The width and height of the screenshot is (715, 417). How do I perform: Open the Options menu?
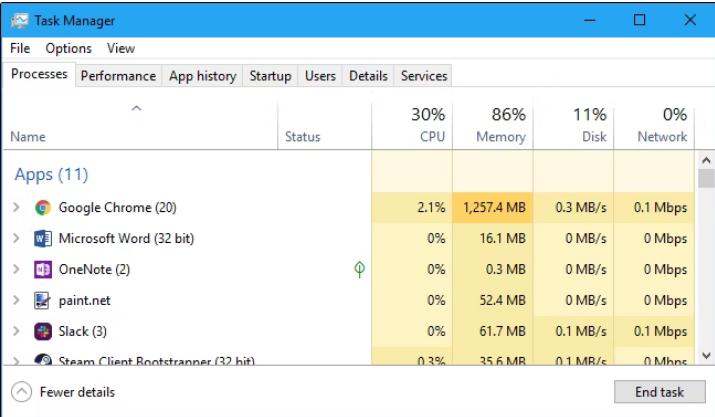click(x=68, y=48)
